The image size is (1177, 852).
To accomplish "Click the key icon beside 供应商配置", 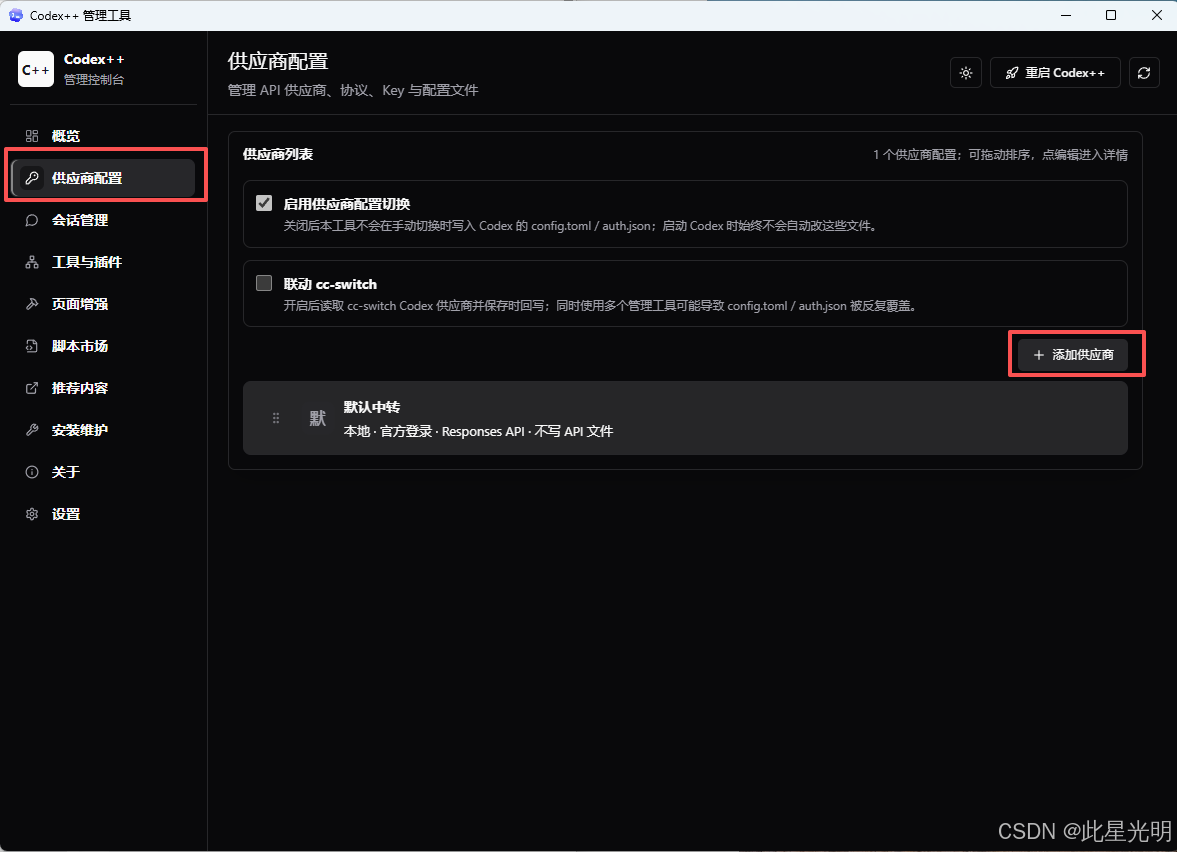I will [32, 178].
